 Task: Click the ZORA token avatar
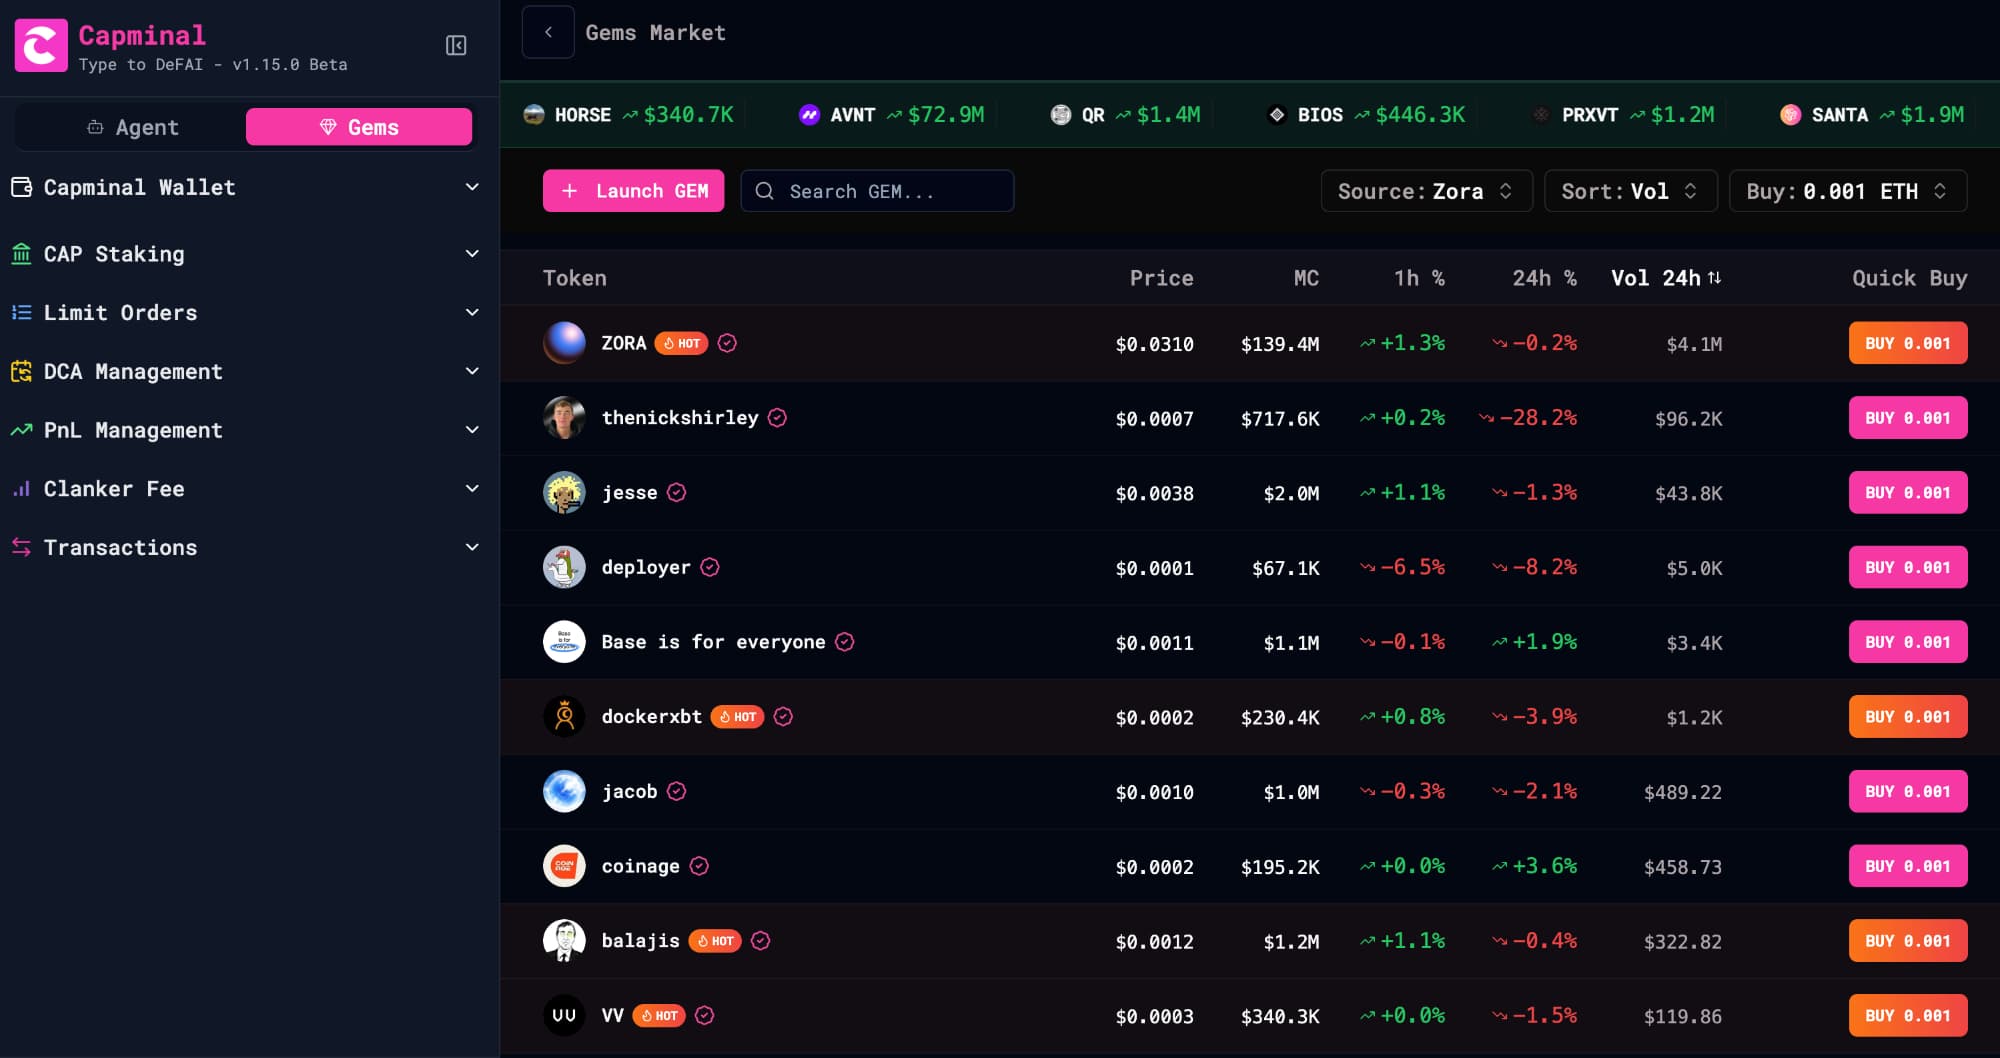(x=564, y=343)
